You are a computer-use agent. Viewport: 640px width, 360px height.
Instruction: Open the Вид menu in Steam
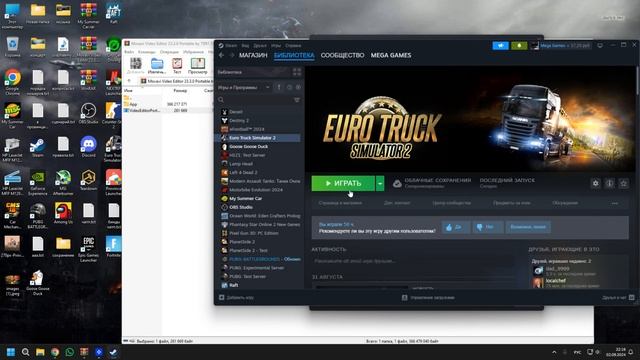pyautogui.click(x=245, y=45)
